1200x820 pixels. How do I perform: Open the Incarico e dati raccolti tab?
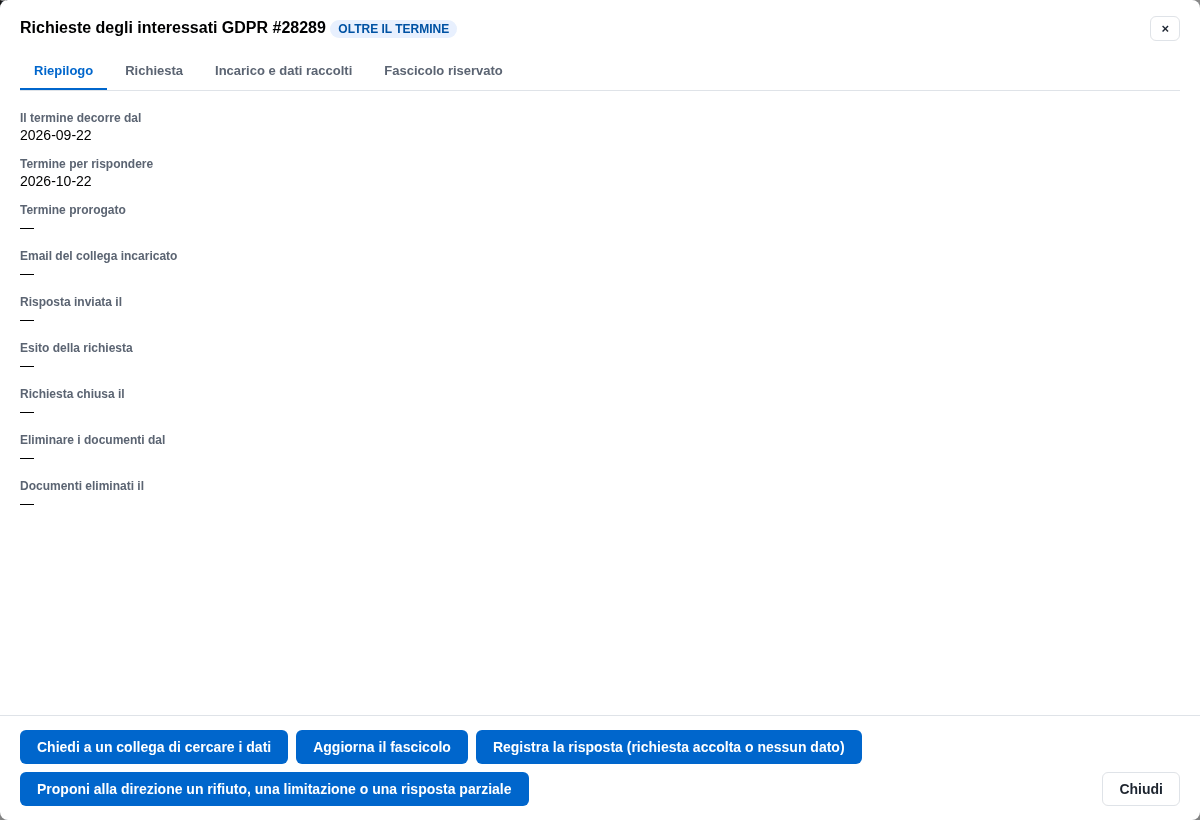(x=283, y=70)
